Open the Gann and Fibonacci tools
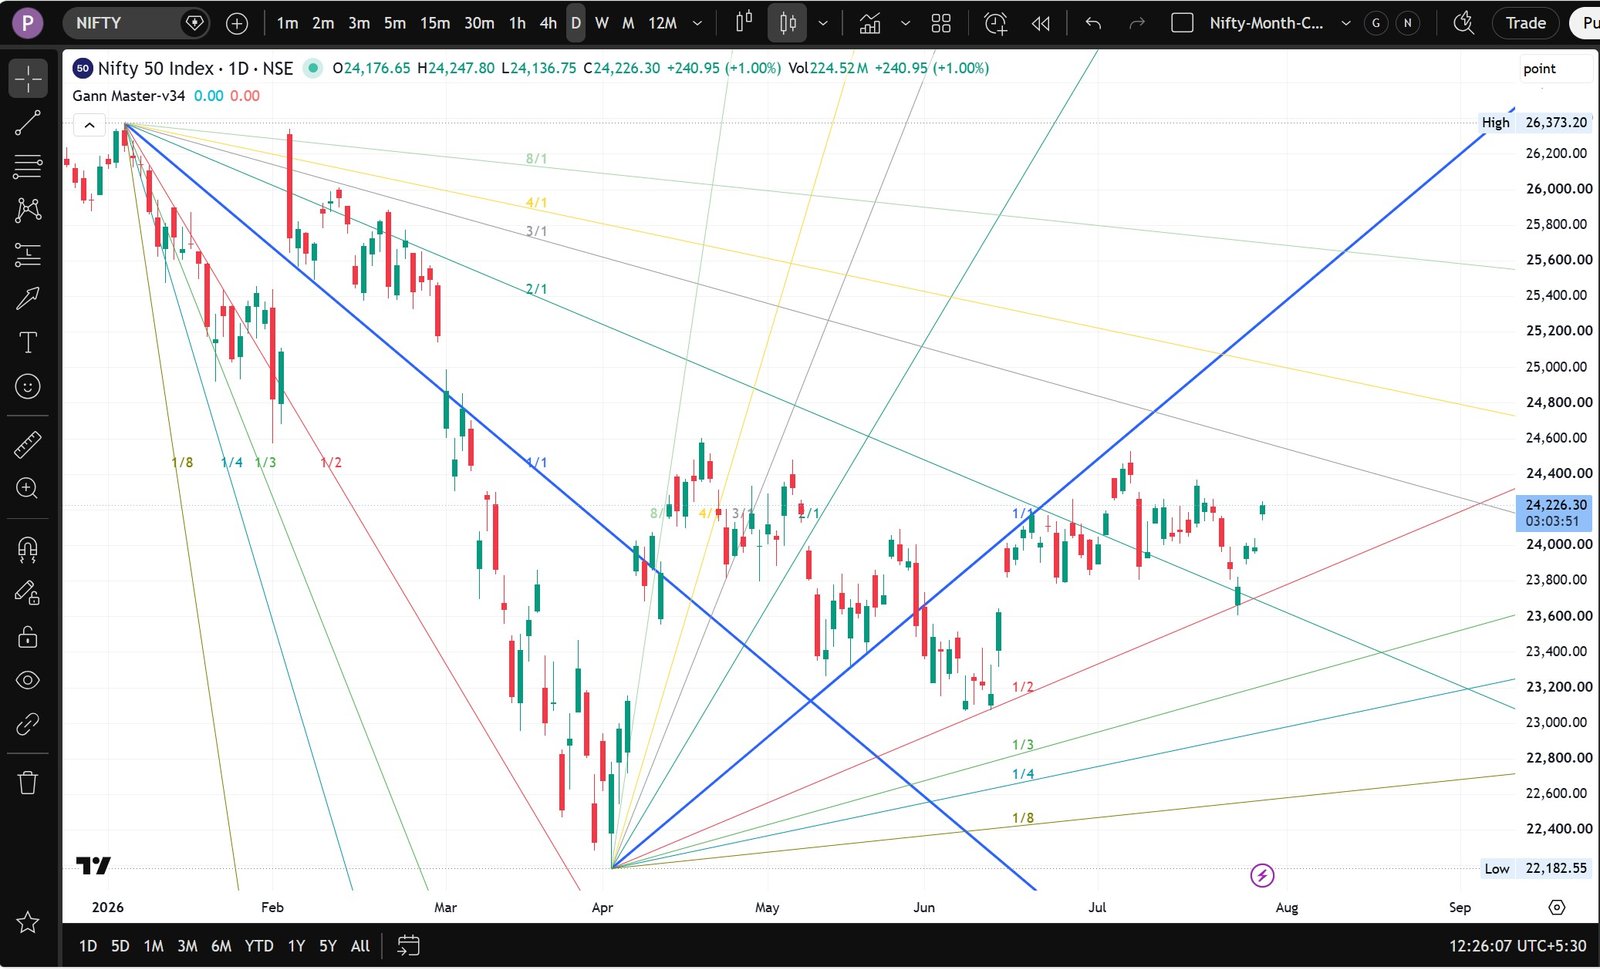The image size is (1600, 970). 28,166
